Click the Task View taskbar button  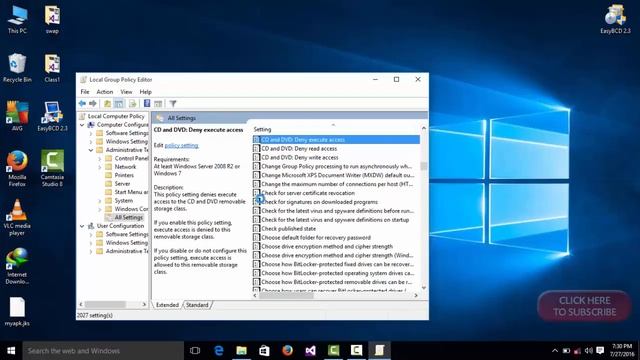click(195, 351)
